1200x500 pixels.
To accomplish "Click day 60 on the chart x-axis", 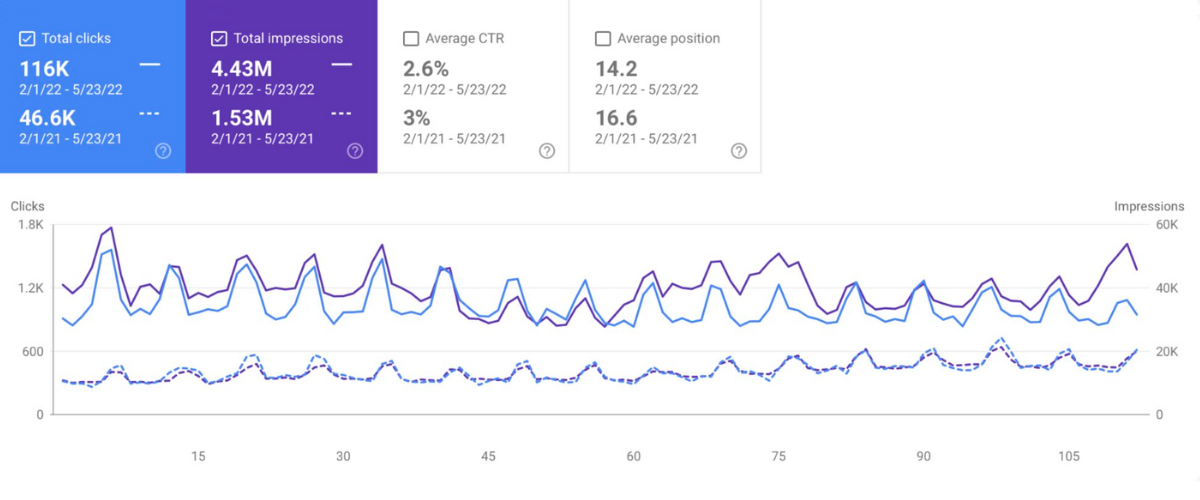I will [x=634, y=456].
